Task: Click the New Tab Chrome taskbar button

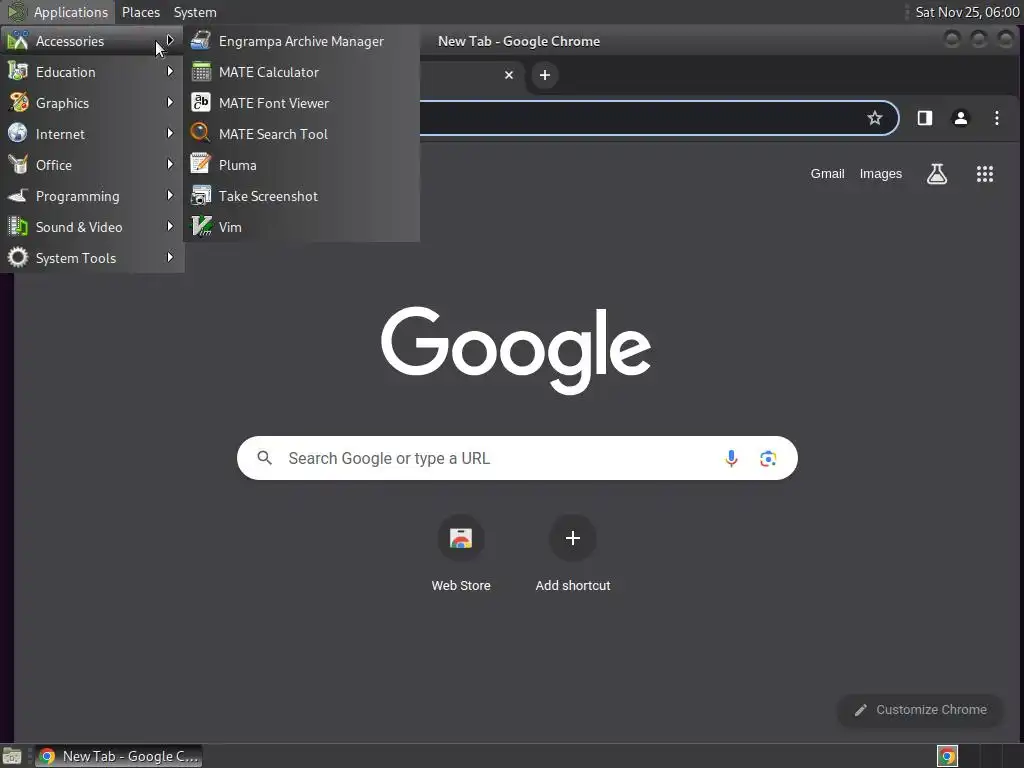Action: tap(118, 756)
